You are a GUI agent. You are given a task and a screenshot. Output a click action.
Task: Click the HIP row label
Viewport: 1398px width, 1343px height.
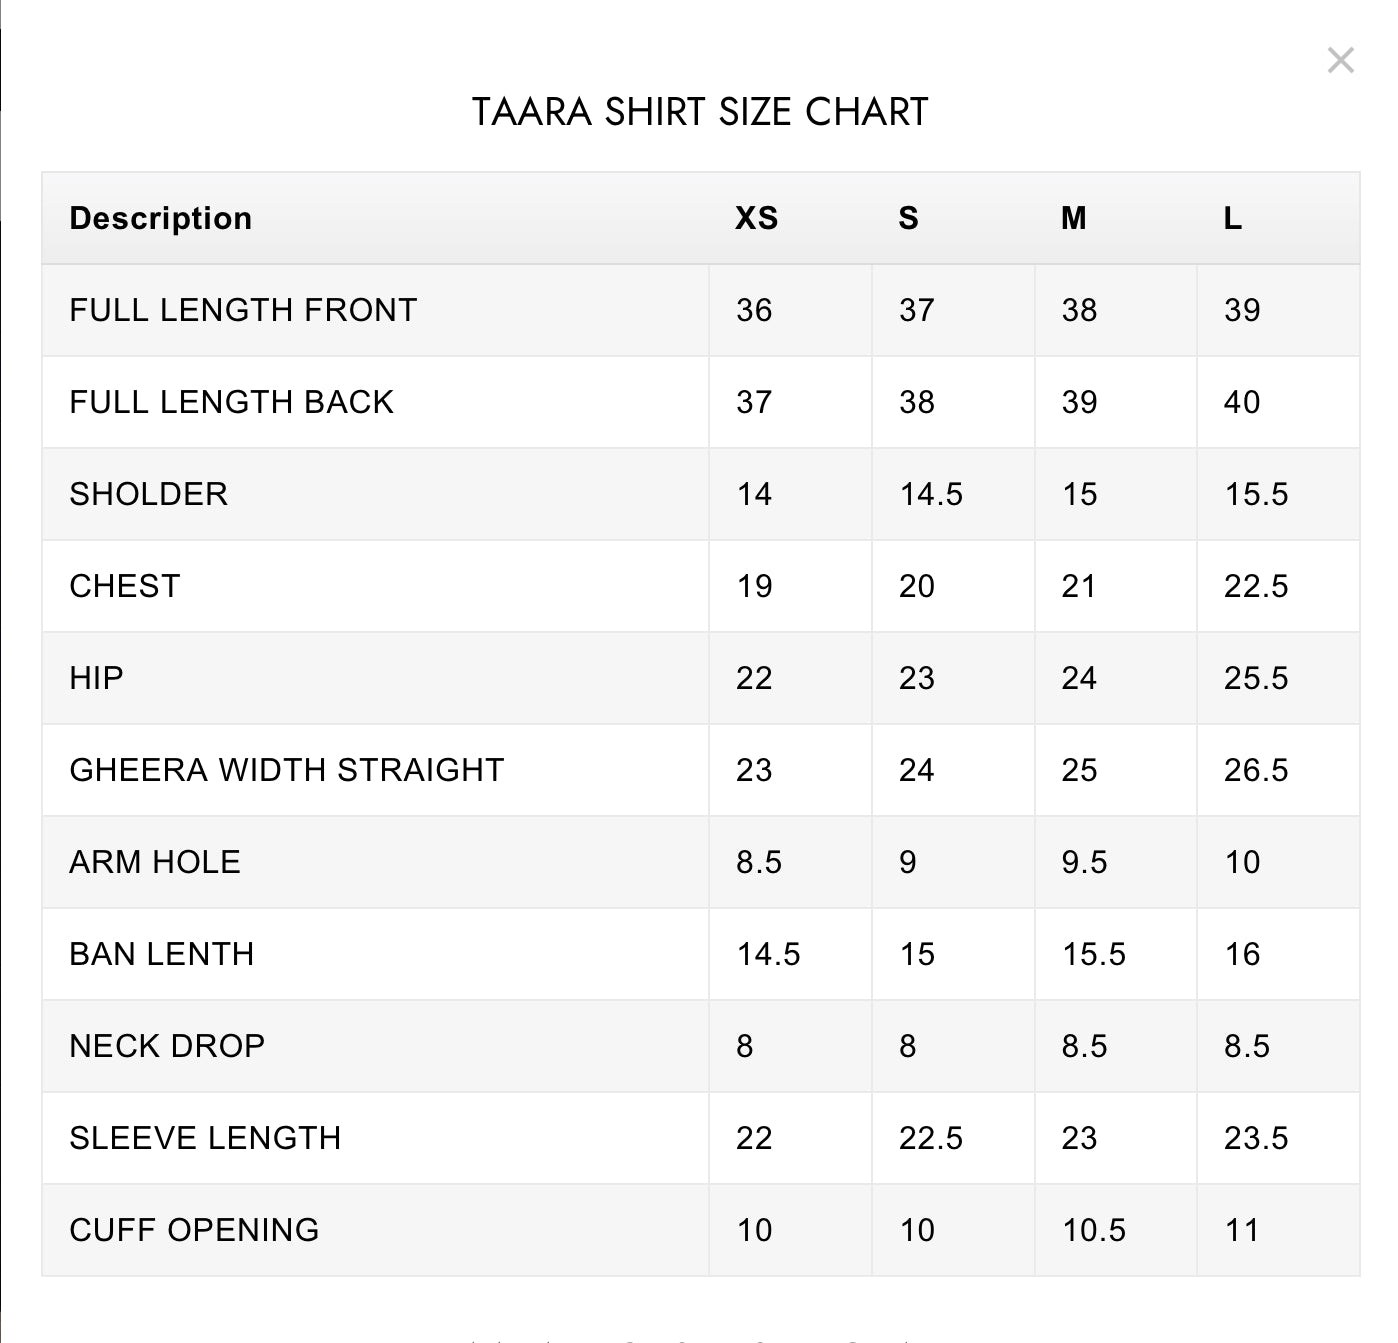[96, 678]
